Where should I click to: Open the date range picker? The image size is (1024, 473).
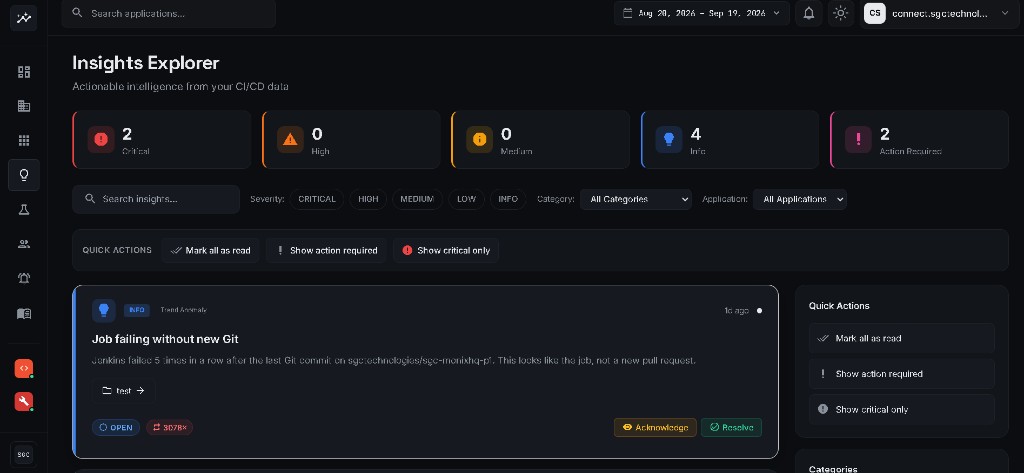[x=701, y=13]
